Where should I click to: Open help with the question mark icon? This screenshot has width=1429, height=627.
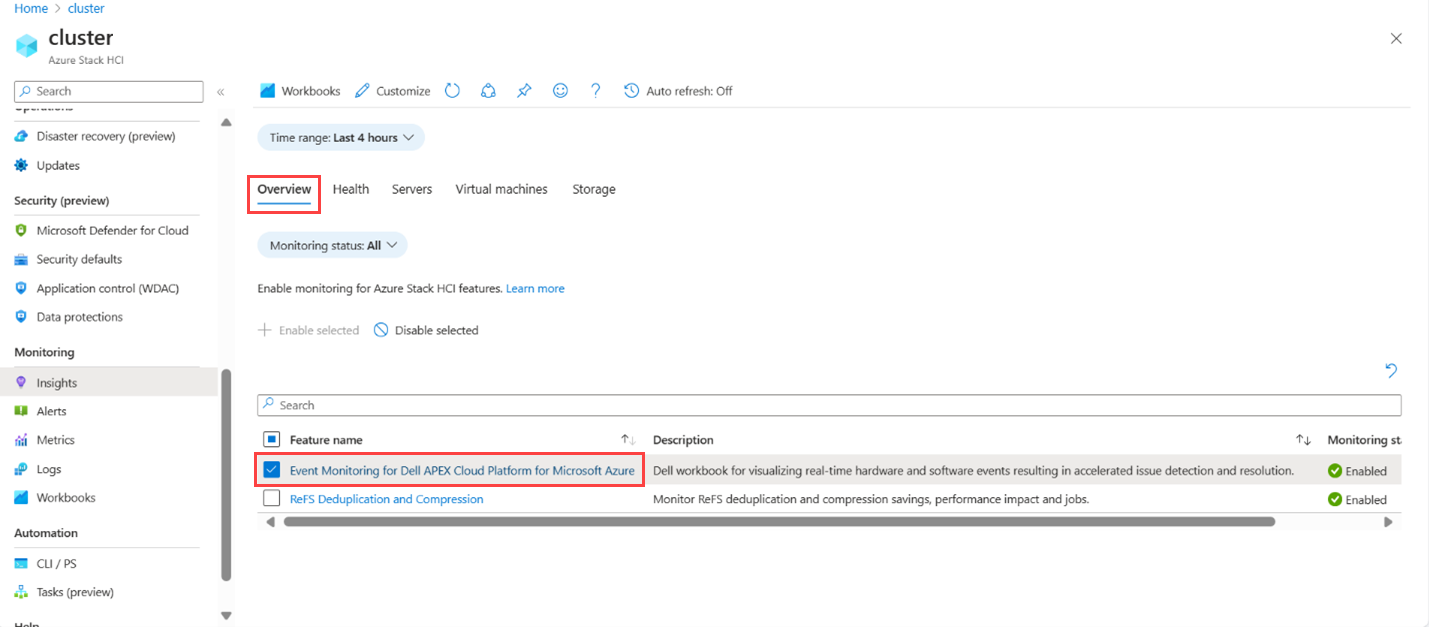point(596,91)
